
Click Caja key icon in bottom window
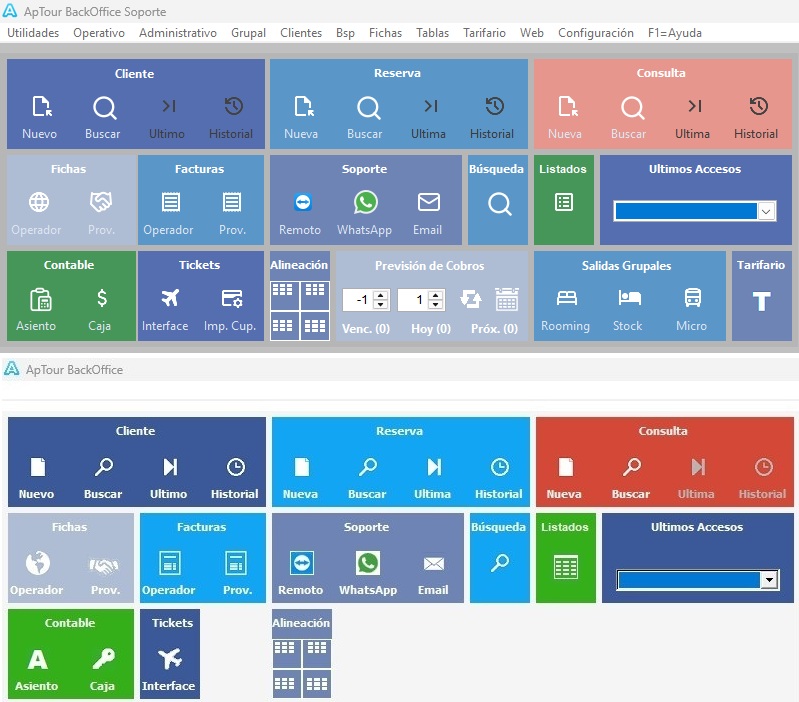pyautogui.click(x=103, y=659)
